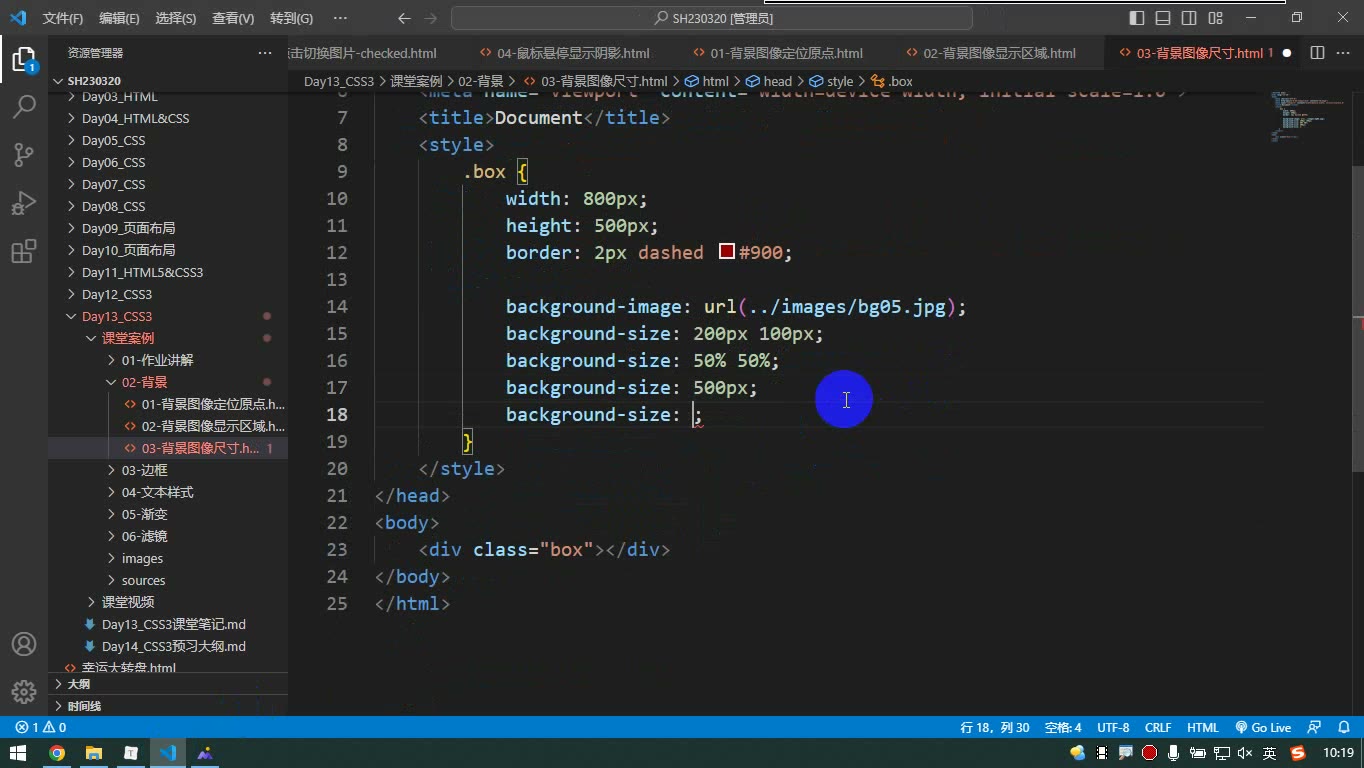Open Explorer panel more actions ellipsis
This screenshot has height=768, width=1364.
click(265, 53)
